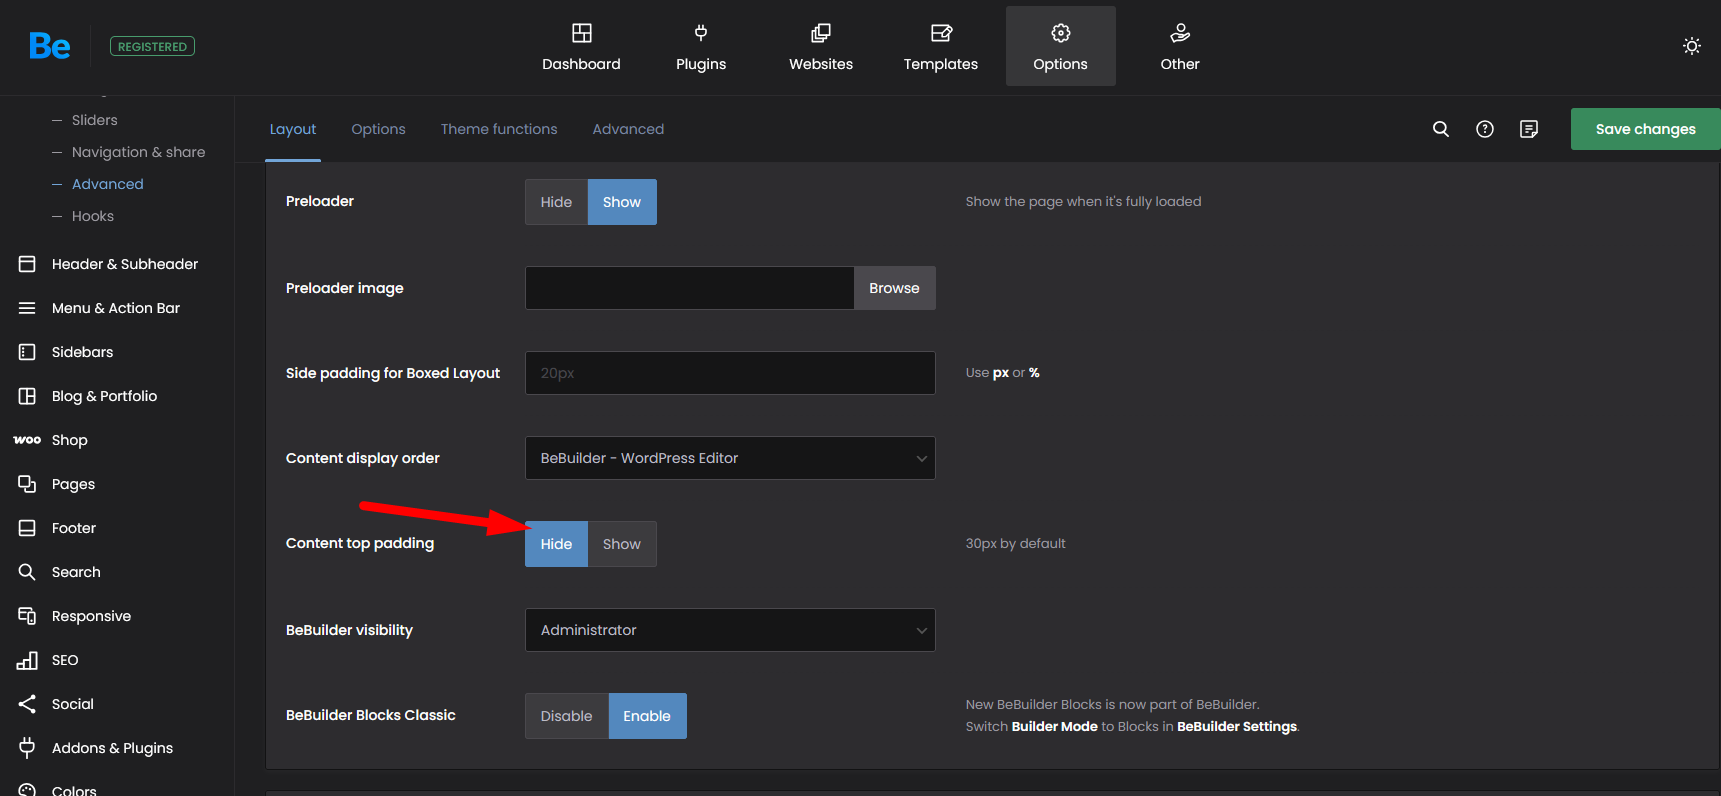Open the Plugins section in top navigation
Screen dimensions: 1721x796
tap(700, 46)
